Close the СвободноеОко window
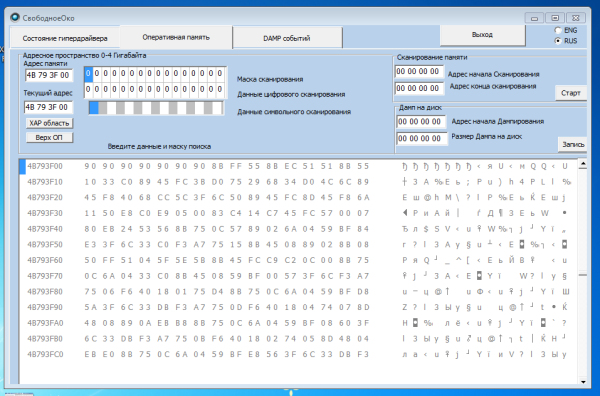The width and height of the screenshot is (600, 396). pyautogui.click(x=576, y=18)
